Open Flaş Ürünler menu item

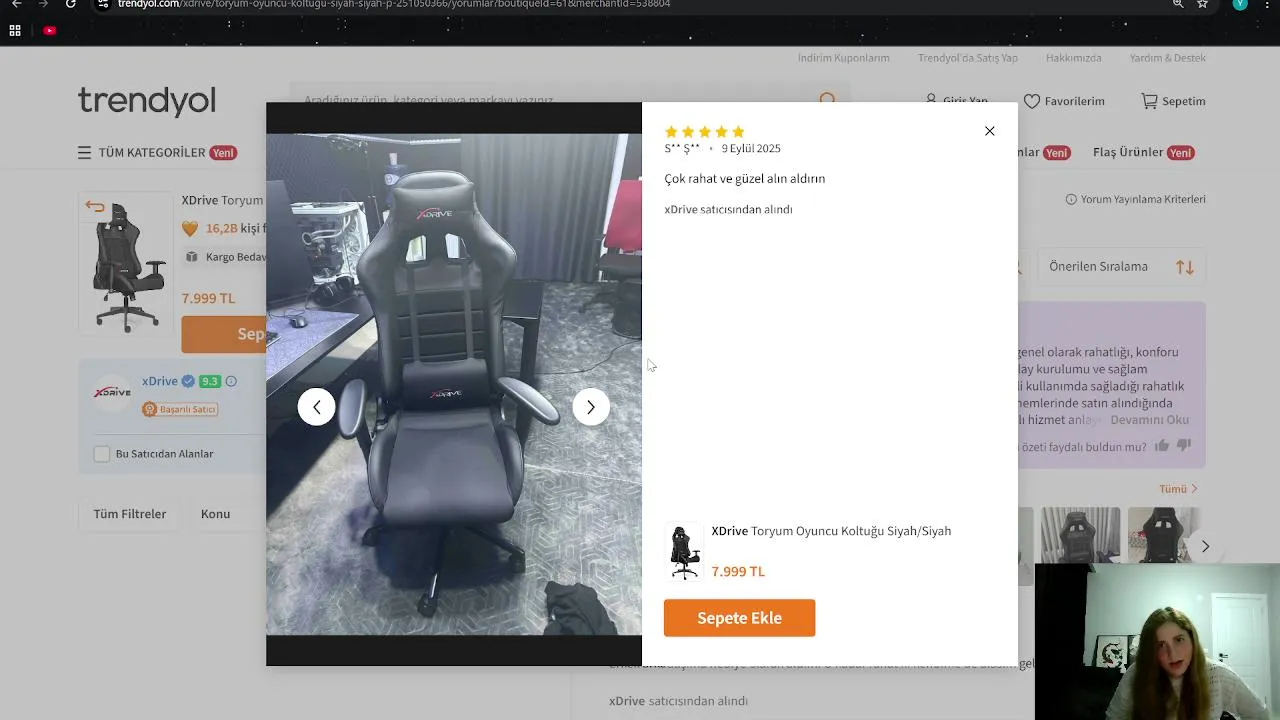point(1144,153)
